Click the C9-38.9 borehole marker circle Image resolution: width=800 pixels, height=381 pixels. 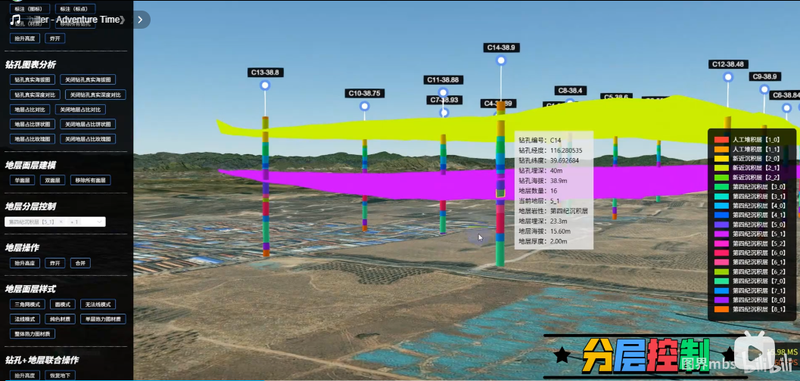764,89
